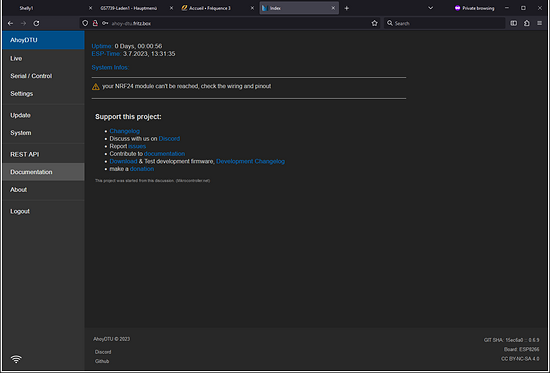The image size is (550, 373).
Task: Open the Live page in sidebar
Action: coord(43,58)
